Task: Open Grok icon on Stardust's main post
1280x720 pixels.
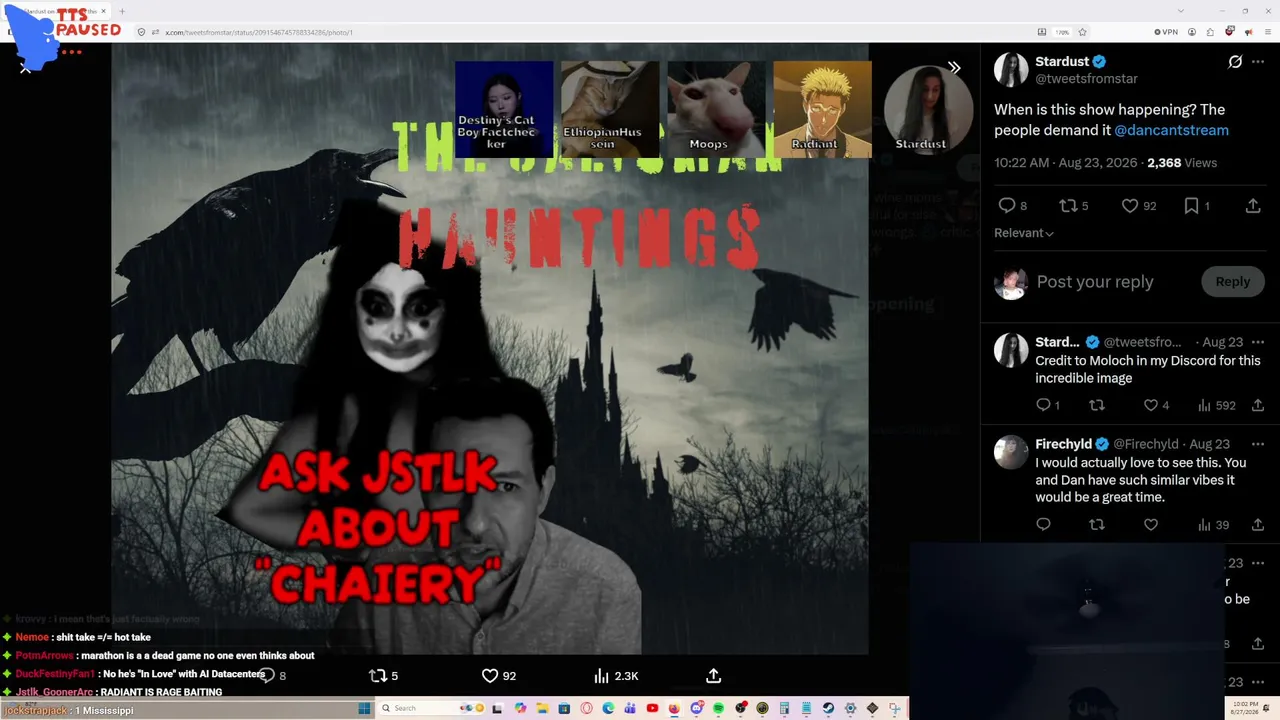Action: coord(1235,62)
